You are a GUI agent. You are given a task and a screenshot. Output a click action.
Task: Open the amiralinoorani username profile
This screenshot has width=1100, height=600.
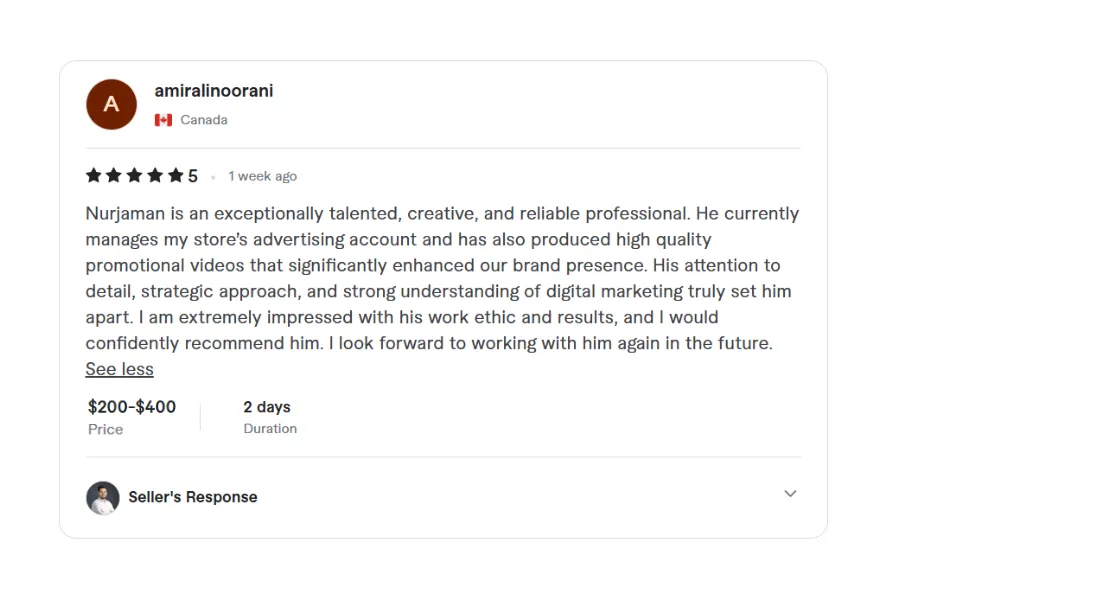point(213,91)
